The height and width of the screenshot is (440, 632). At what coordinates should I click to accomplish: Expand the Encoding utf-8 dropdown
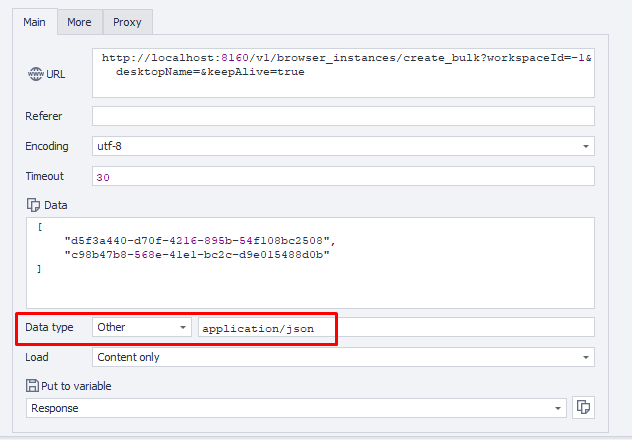click(585, 146)
